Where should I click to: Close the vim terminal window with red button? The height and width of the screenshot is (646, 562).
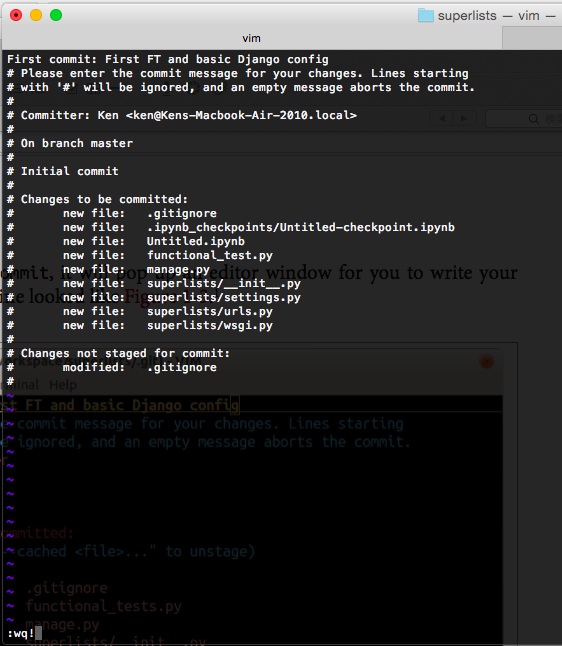click(x=16, y=15)
